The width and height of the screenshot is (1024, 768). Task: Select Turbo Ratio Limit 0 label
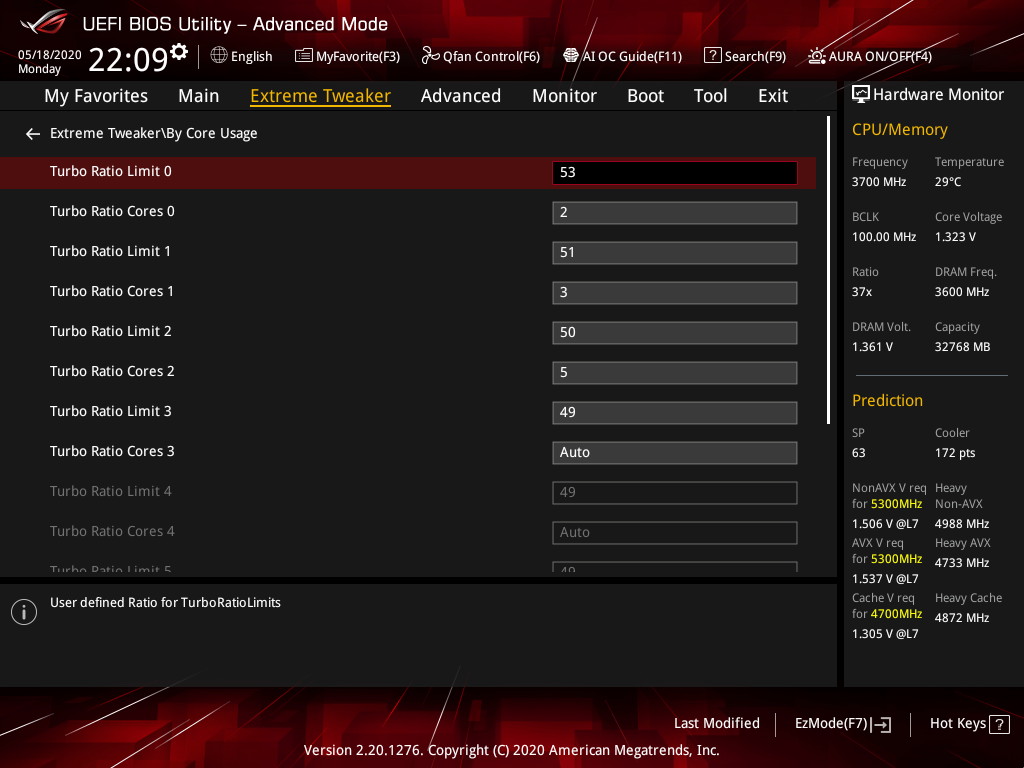(110, 171)
